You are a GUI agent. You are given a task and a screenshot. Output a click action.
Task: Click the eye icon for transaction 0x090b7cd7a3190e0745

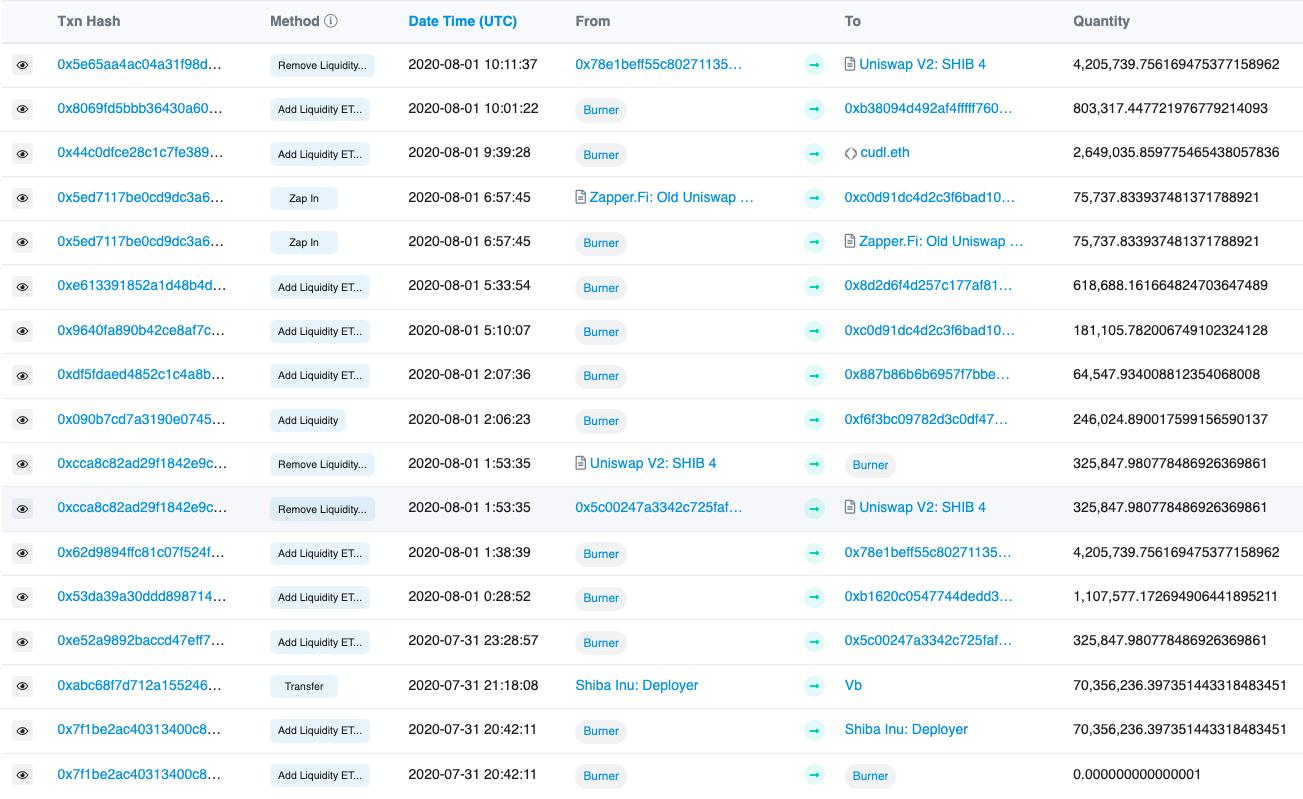click(22, 420)
